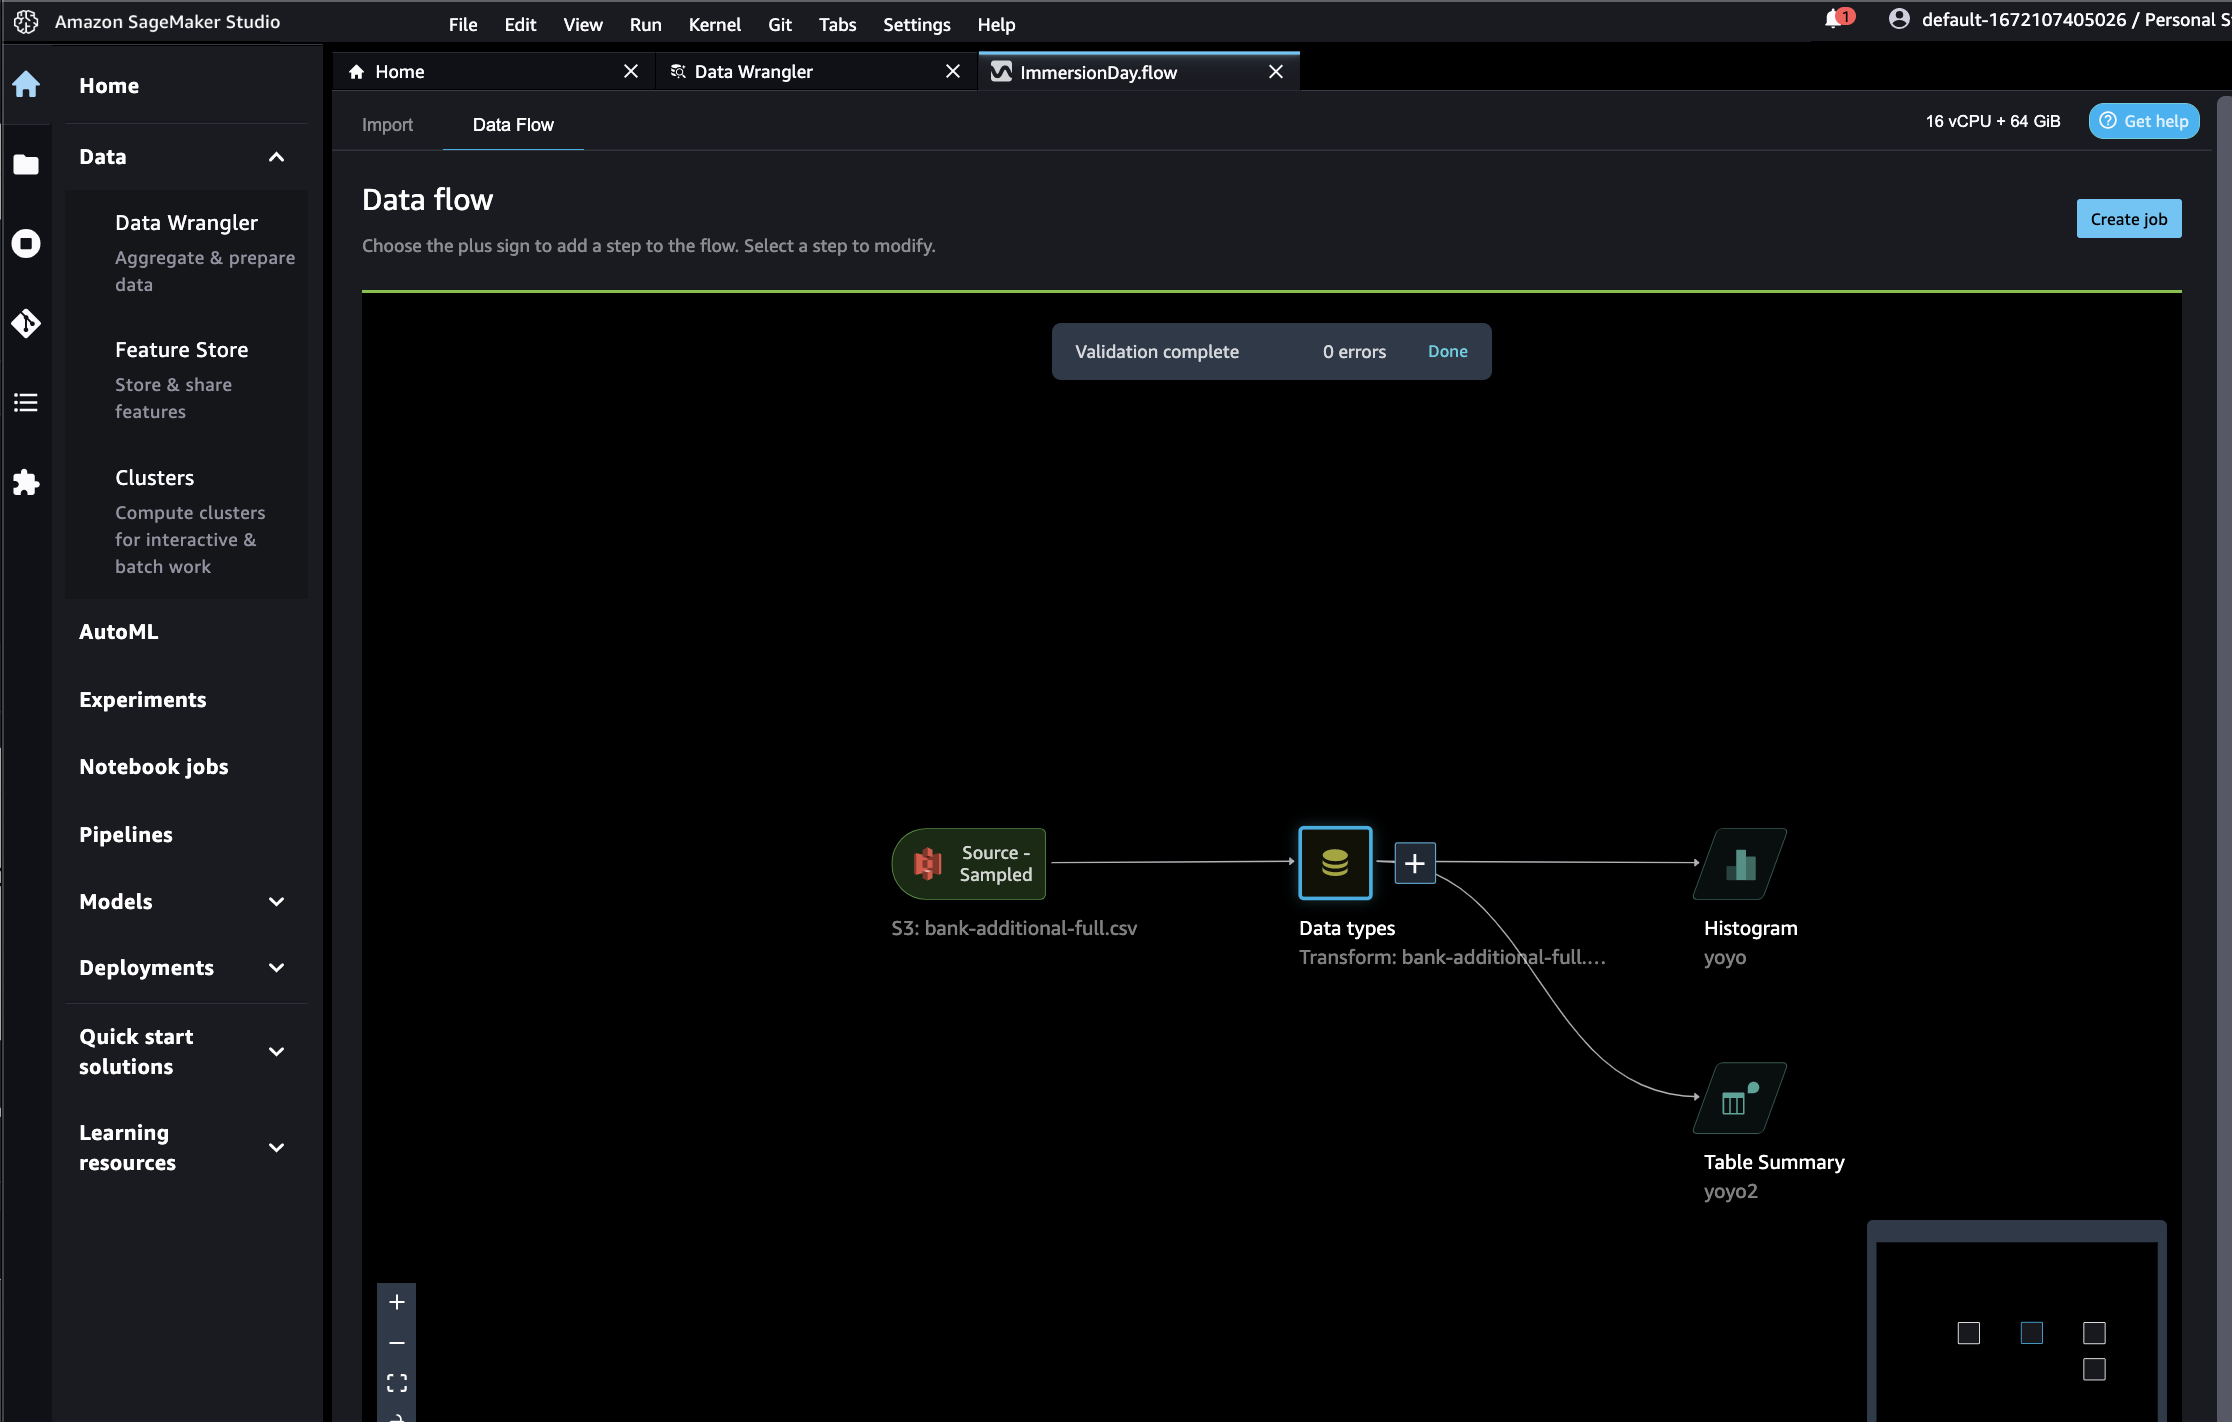Click the notification bell icon
Screen dimensions: 2232x1422
coord(1834,20)
